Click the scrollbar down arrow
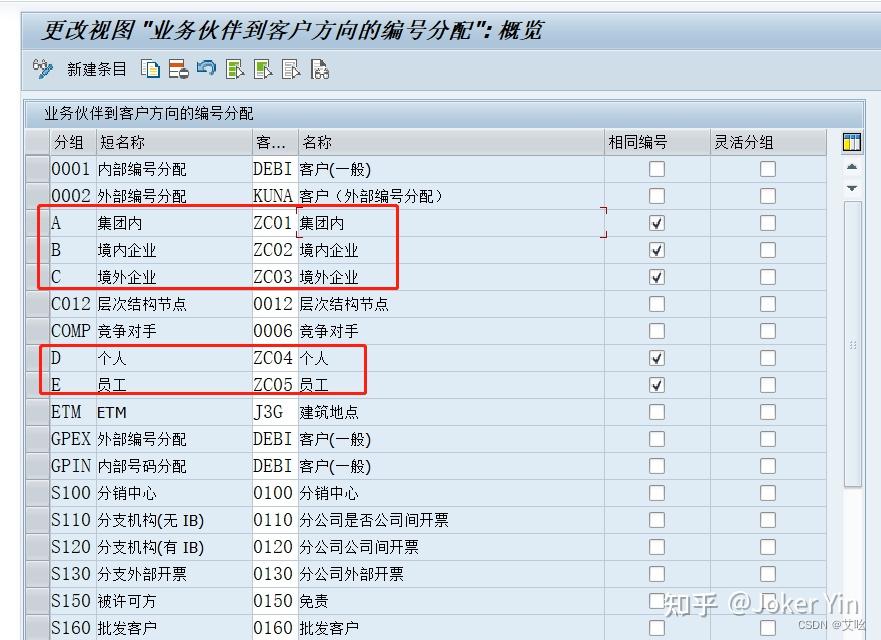The width and height of the screenshot is (881, 640). click(852, 187)
